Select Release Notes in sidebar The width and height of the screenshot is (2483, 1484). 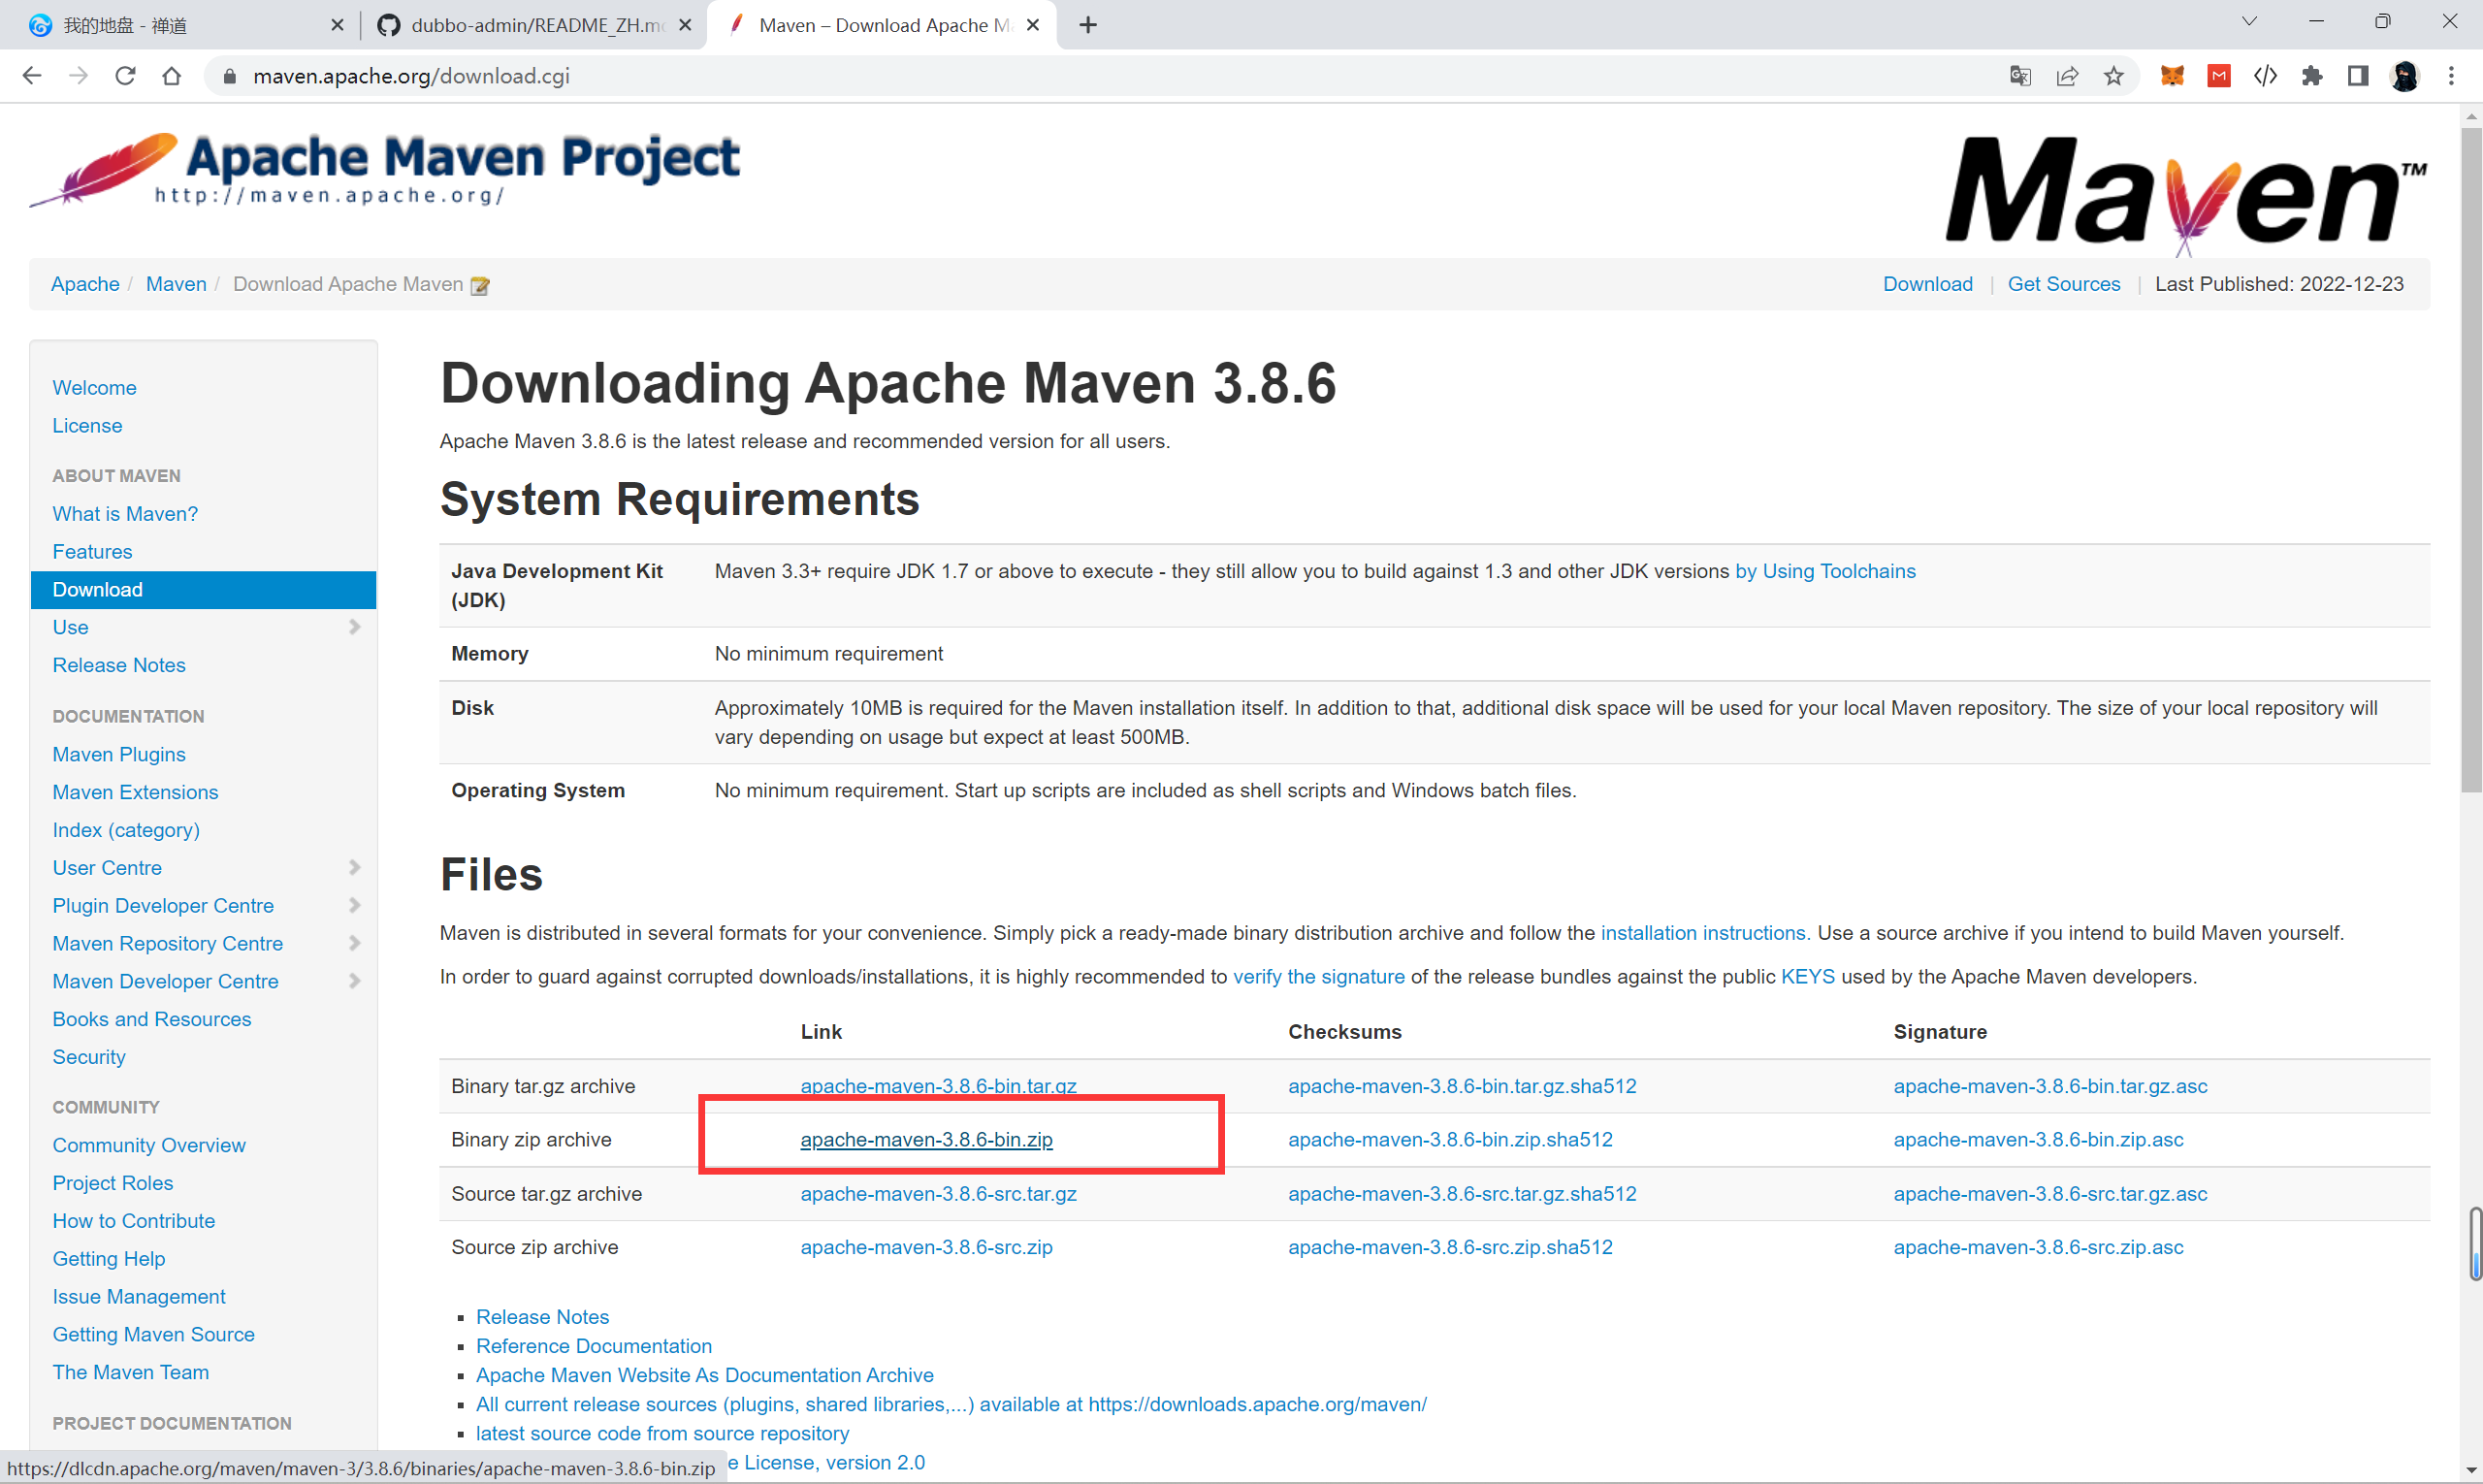(119, 665)
